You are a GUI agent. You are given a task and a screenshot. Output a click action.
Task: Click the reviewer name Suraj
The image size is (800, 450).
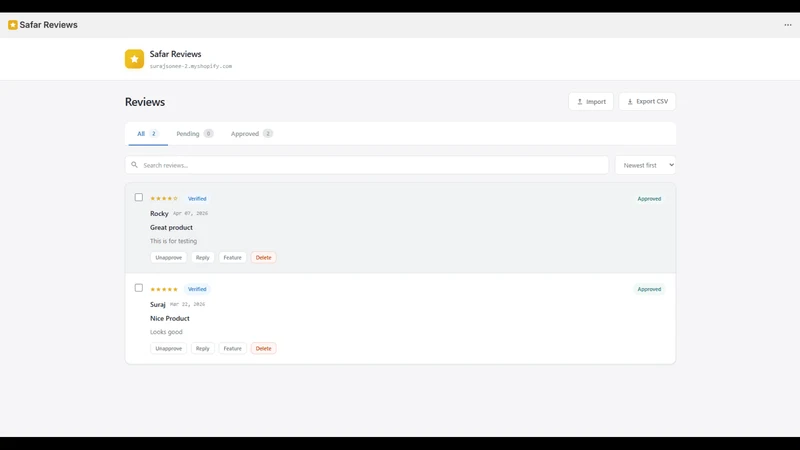pyautogui.click(x=158, y=305)
